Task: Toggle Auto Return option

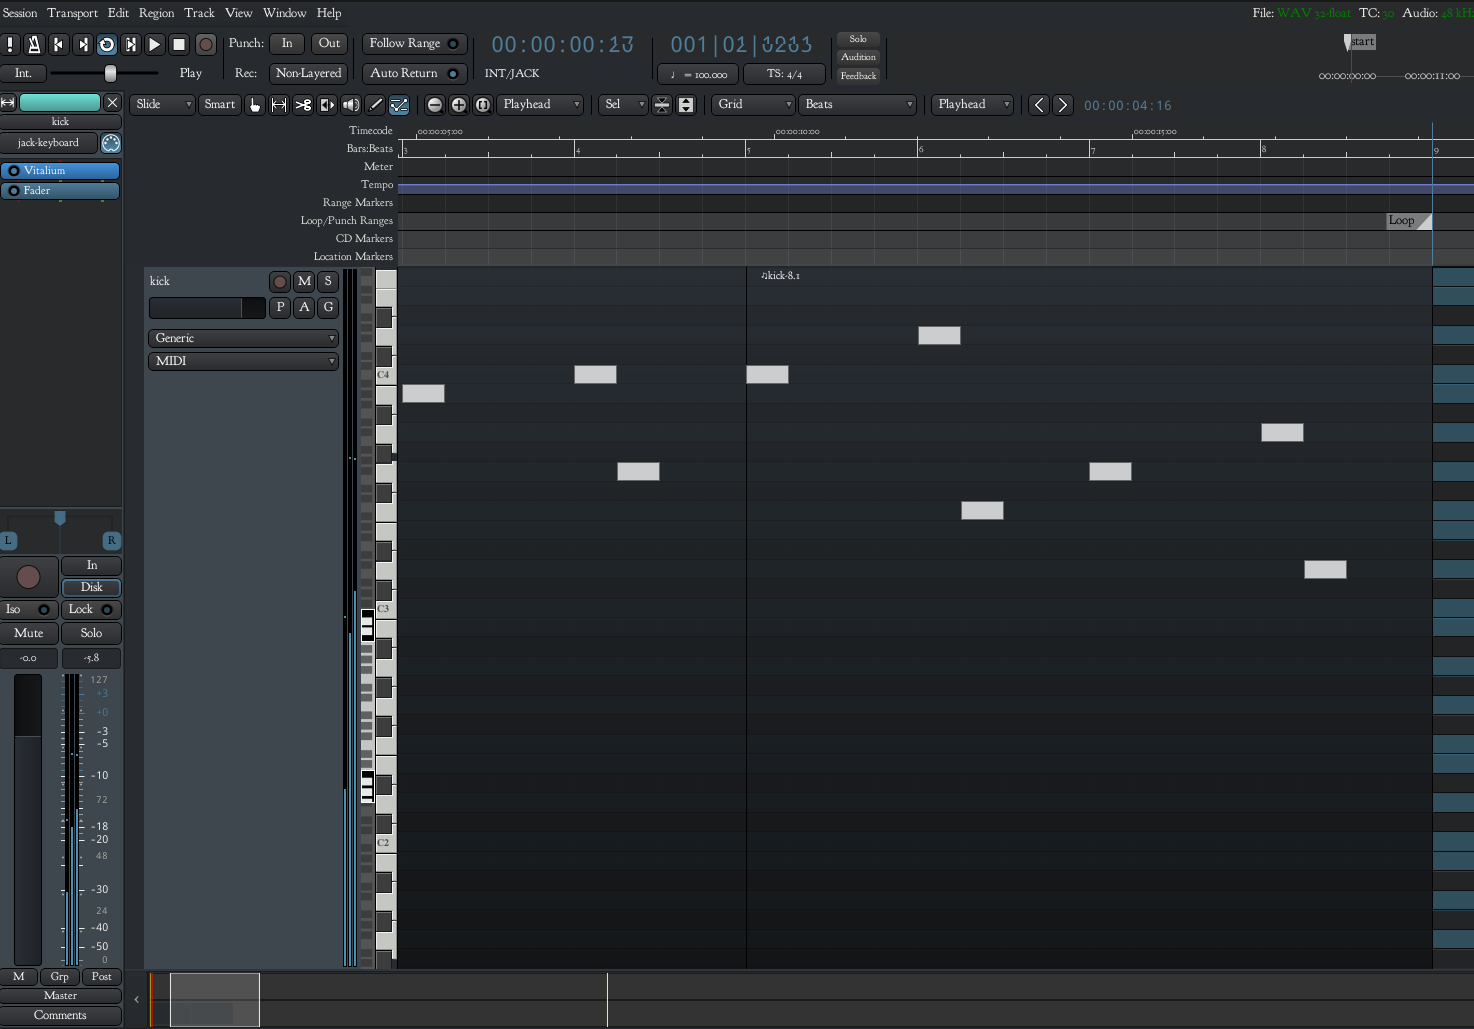Action: point(414,73)
